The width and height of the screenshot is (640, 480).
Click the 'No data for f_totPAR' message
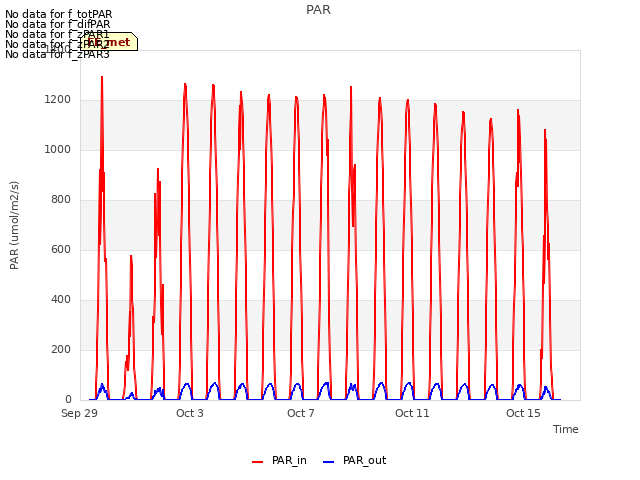(59, 14)
